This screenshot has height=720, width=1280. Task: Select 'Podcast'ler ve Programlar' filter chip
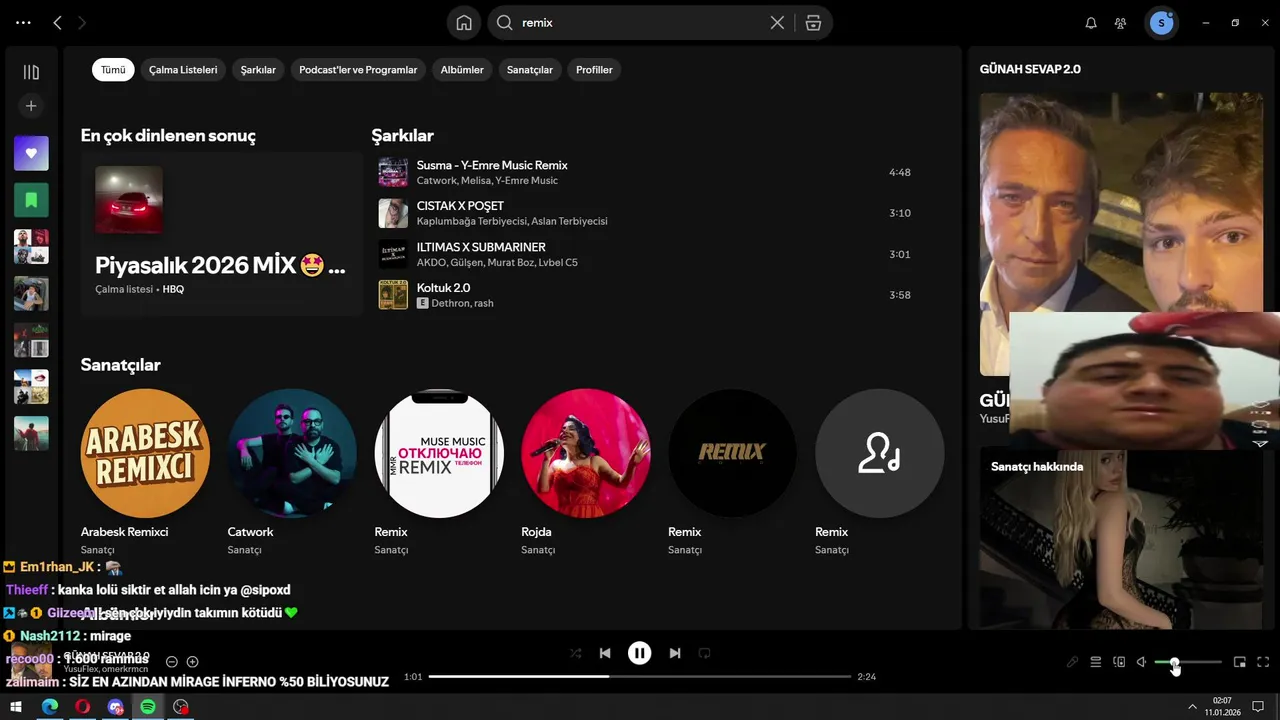tap(358, 70)
